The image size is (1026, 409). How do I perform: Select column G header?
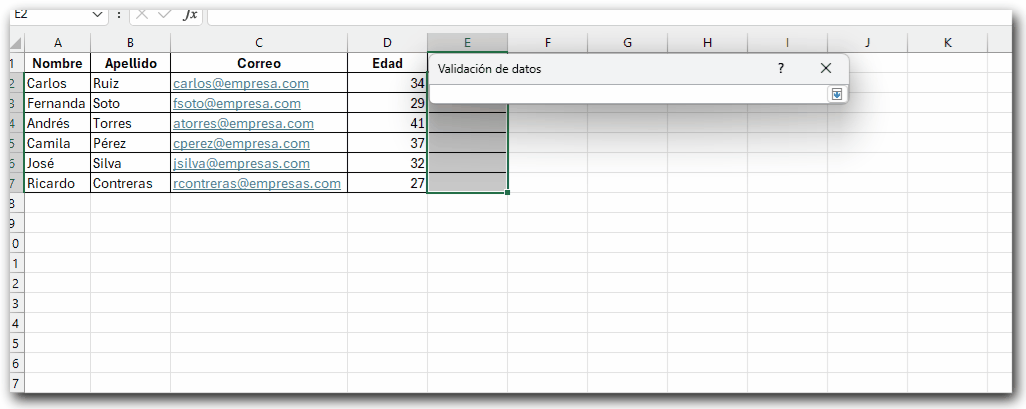point(628,43)
